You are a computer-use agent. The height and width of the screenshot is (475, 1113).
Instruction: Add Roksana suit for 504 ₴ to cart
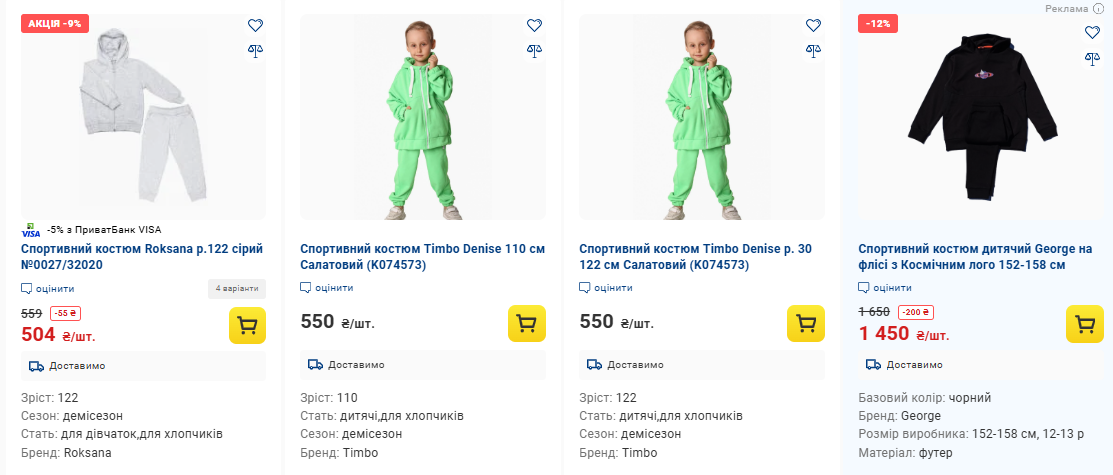(x=247, y=325)
